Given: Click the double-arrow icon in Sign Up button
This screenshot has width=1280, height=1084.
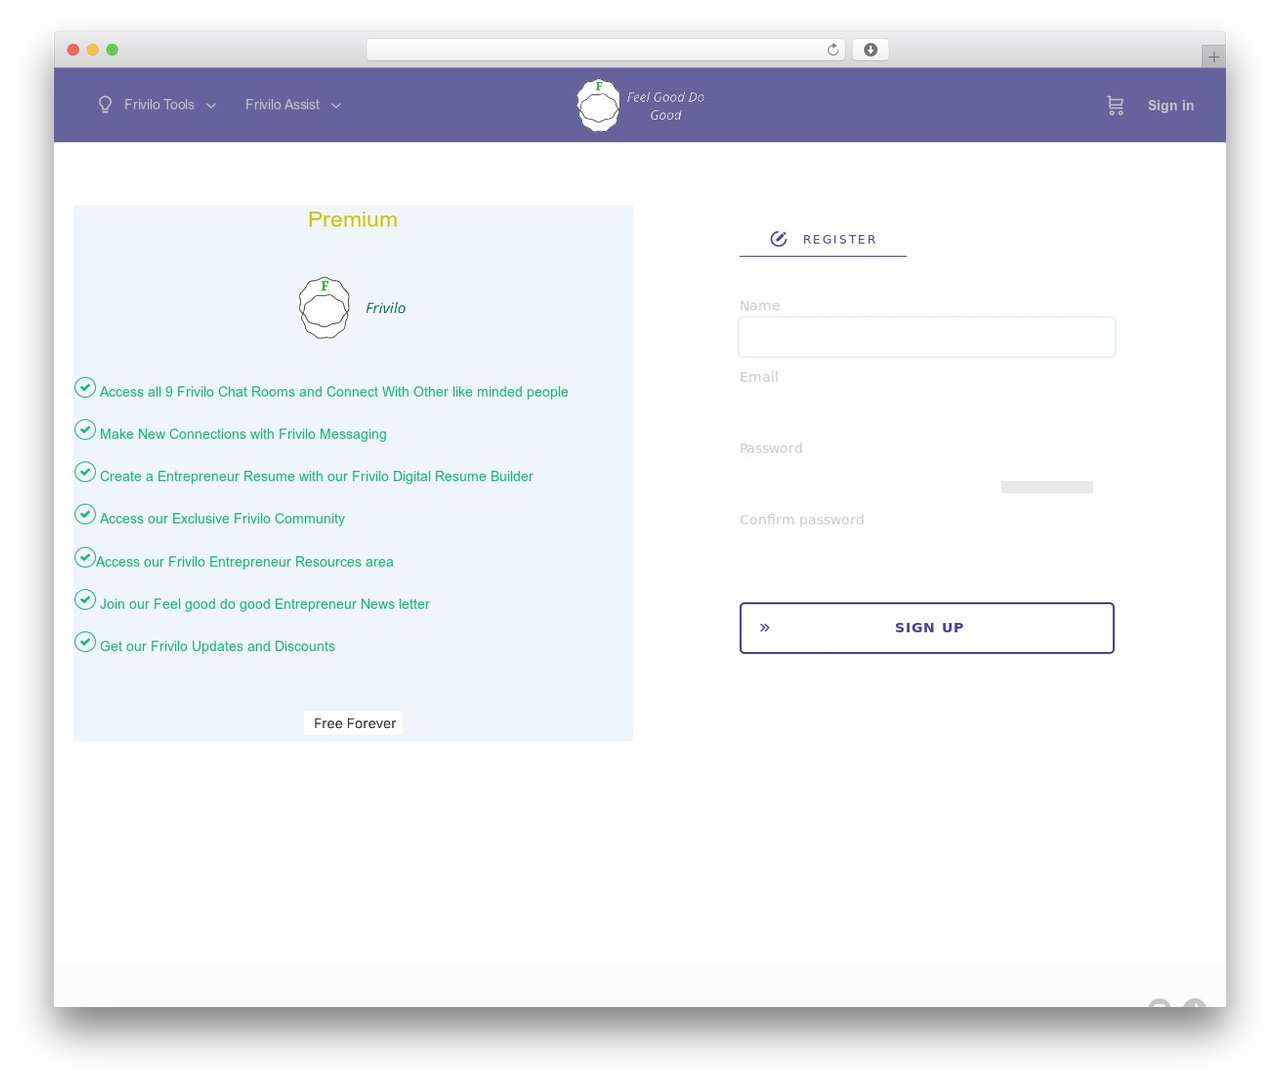Looking at the screenshot, I should click(x=765, y=628).
